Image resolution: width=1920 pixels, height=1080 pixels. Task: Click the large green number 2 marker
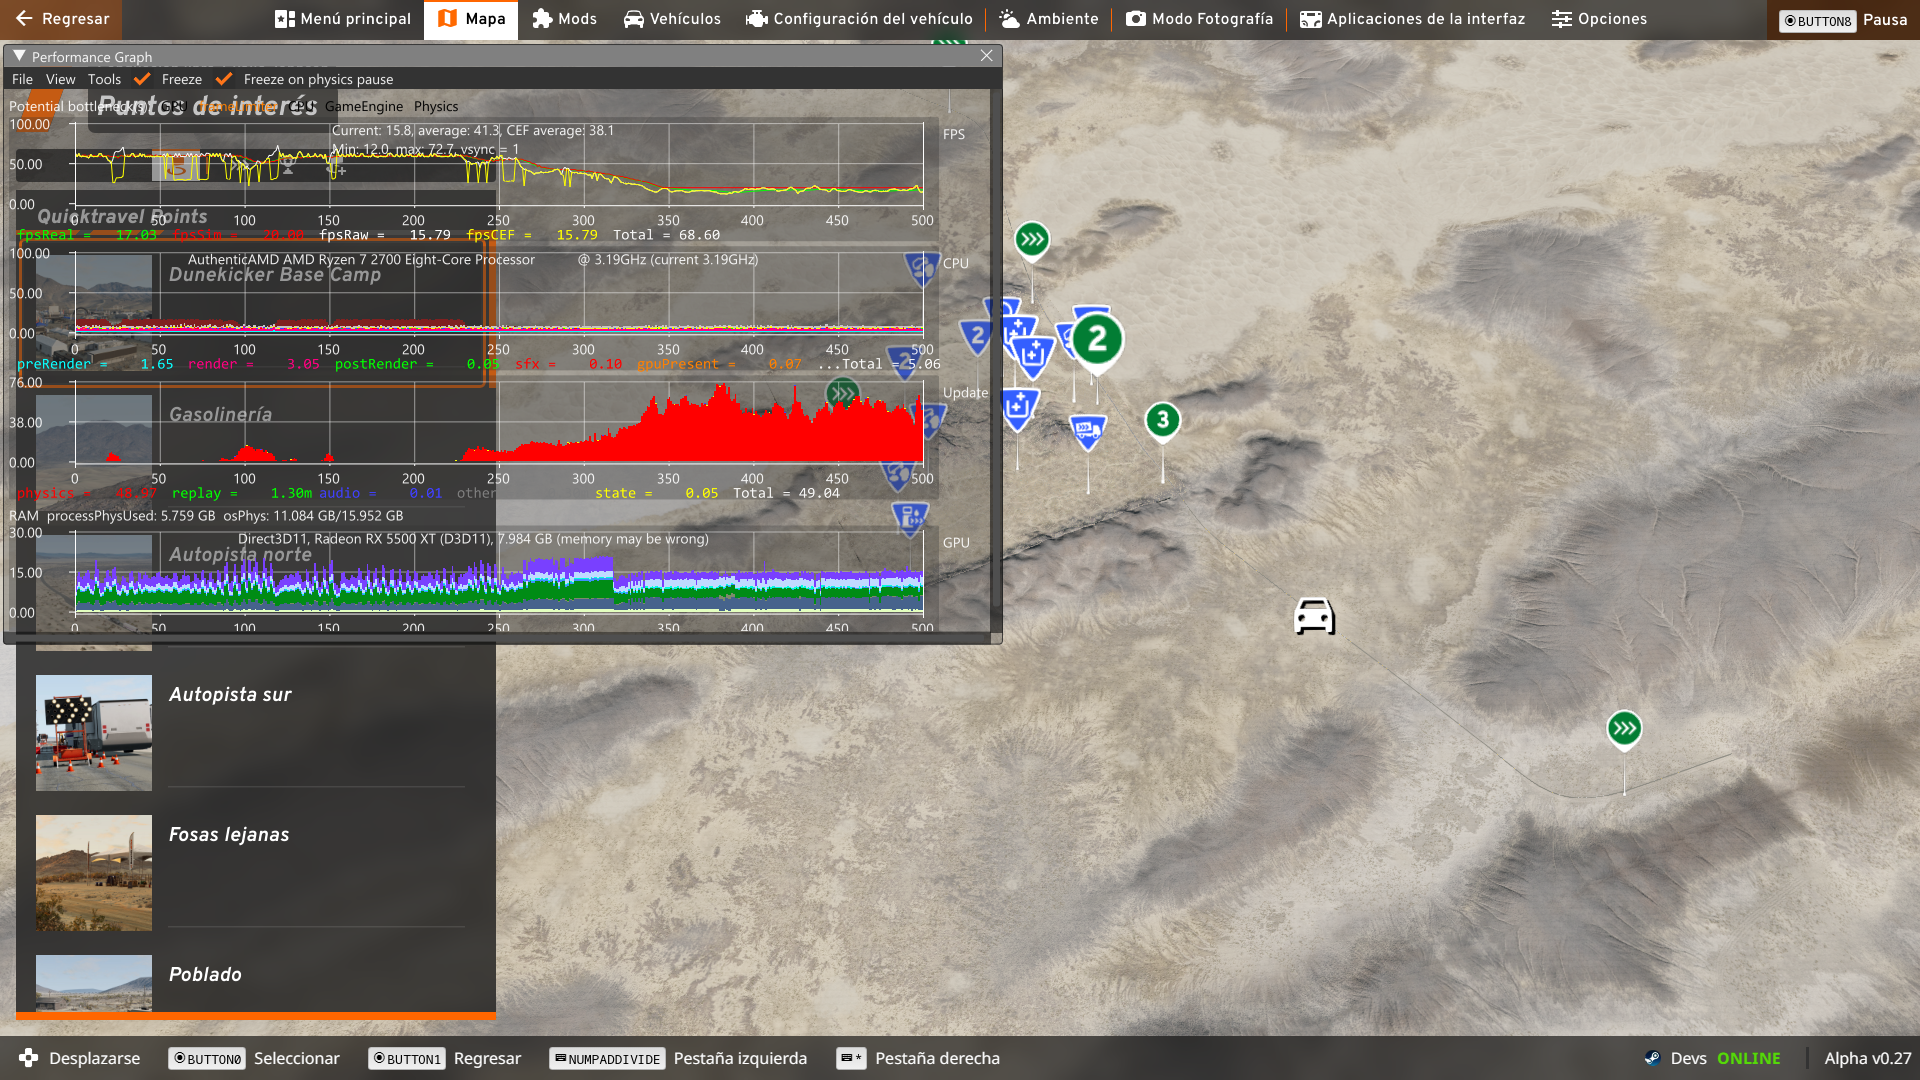point(1097,340)
